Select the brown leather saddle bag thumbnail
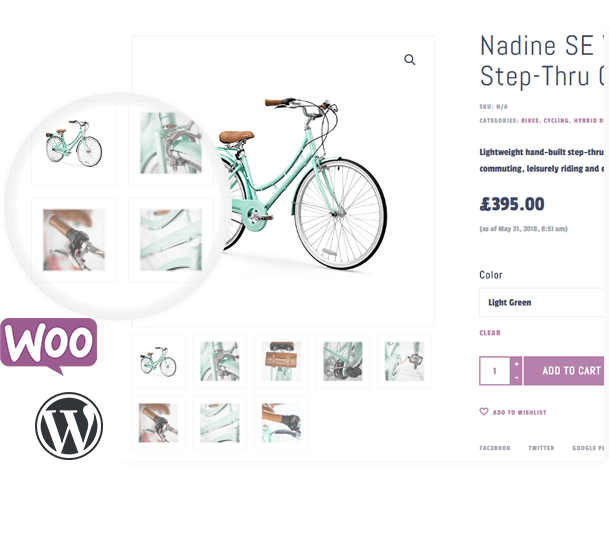Viewport: 609px width, 557px height. pos(281,361)
